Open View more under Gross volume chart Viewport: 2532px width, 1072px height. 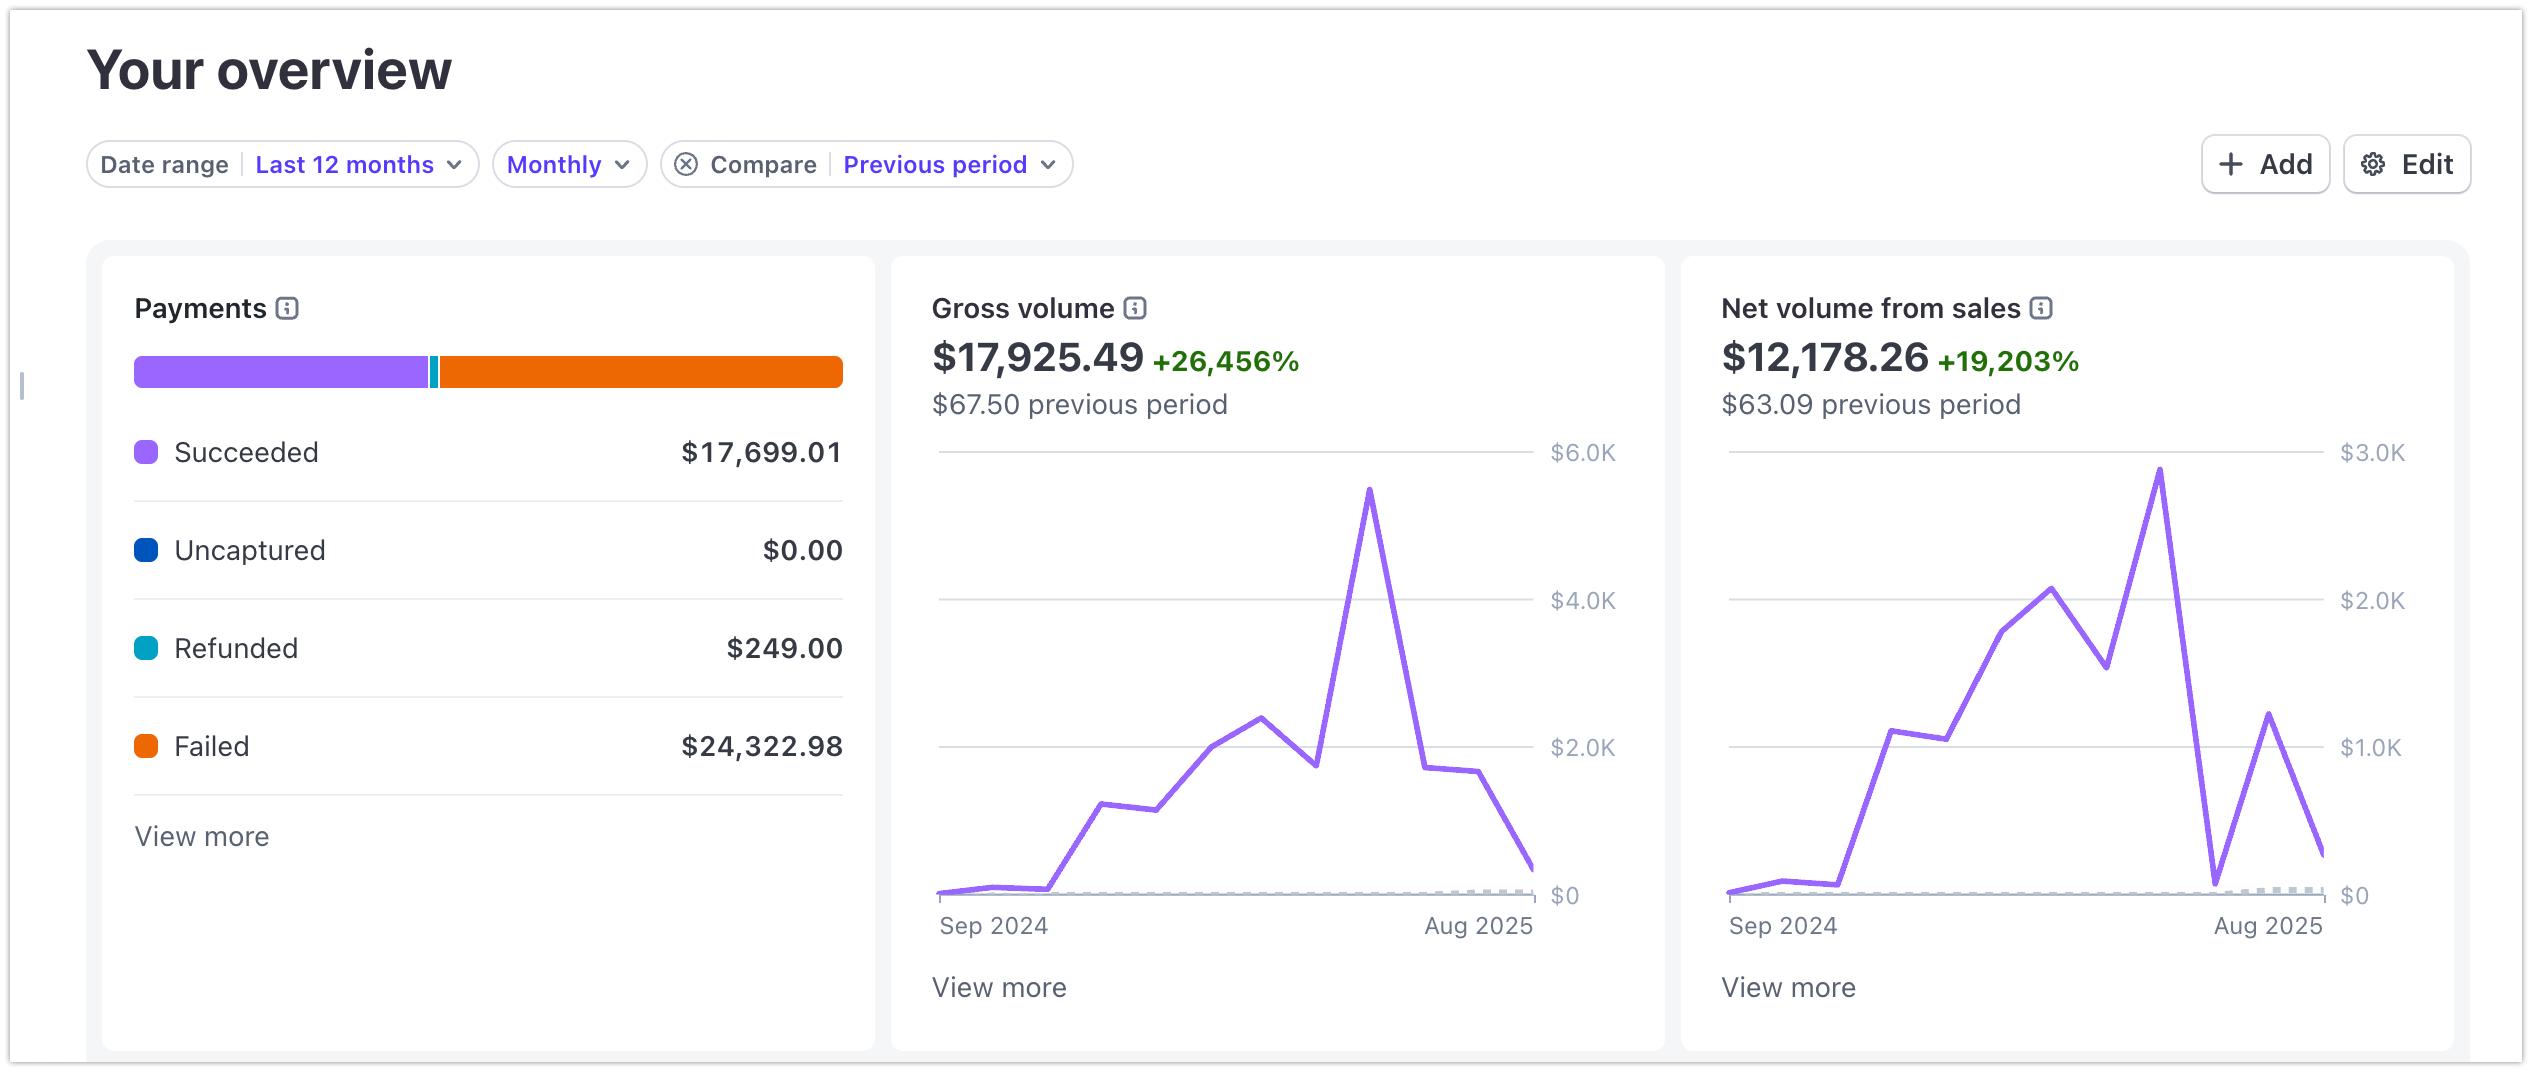(x=999, y=987)
